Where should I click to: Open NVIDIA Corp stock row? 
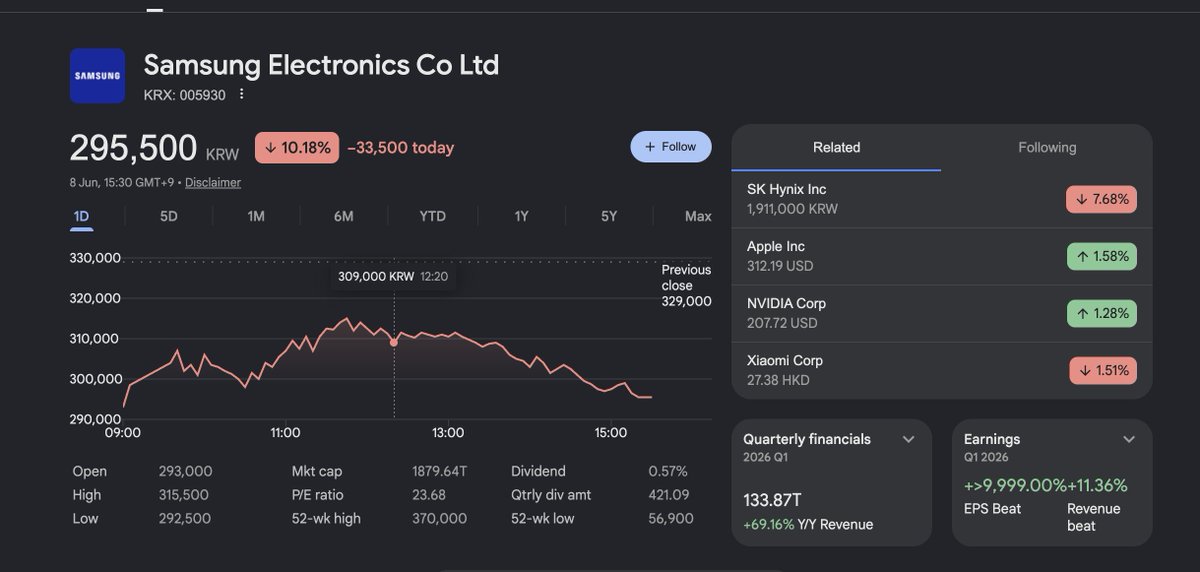click(942, 313)
